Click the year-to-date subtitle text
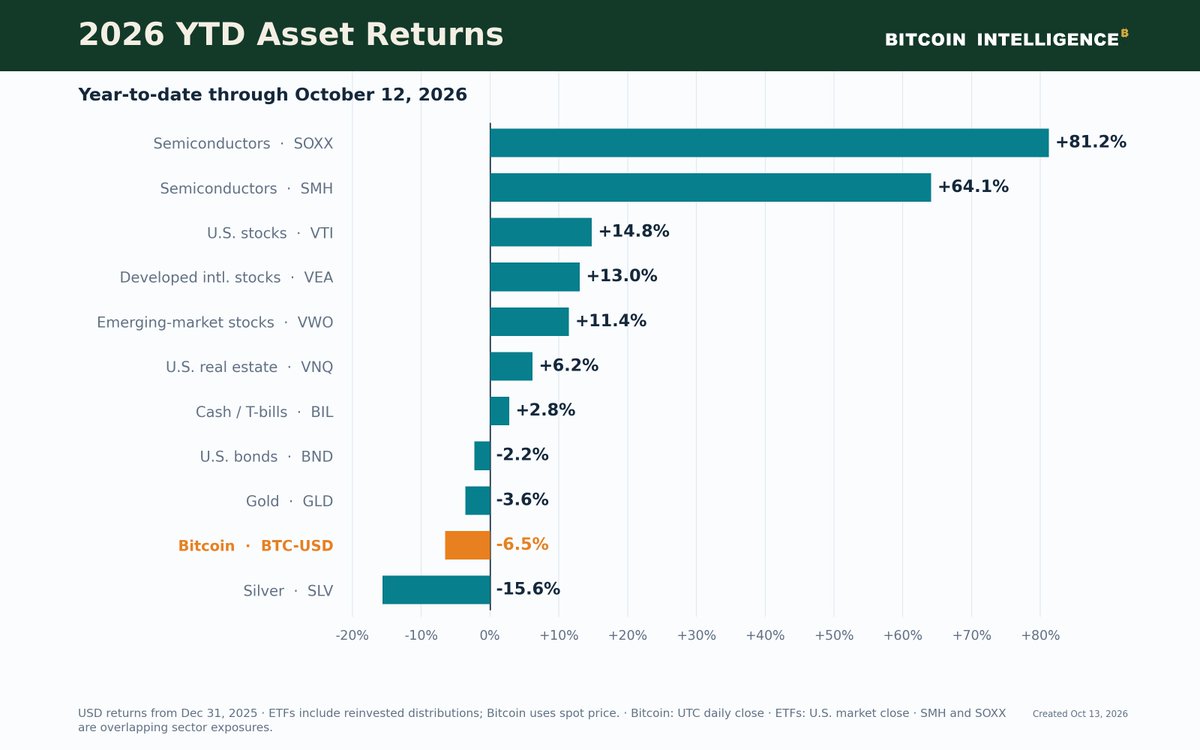This screenshot has width=1200, height=750. pyautogui.click(x=273, y=95)
